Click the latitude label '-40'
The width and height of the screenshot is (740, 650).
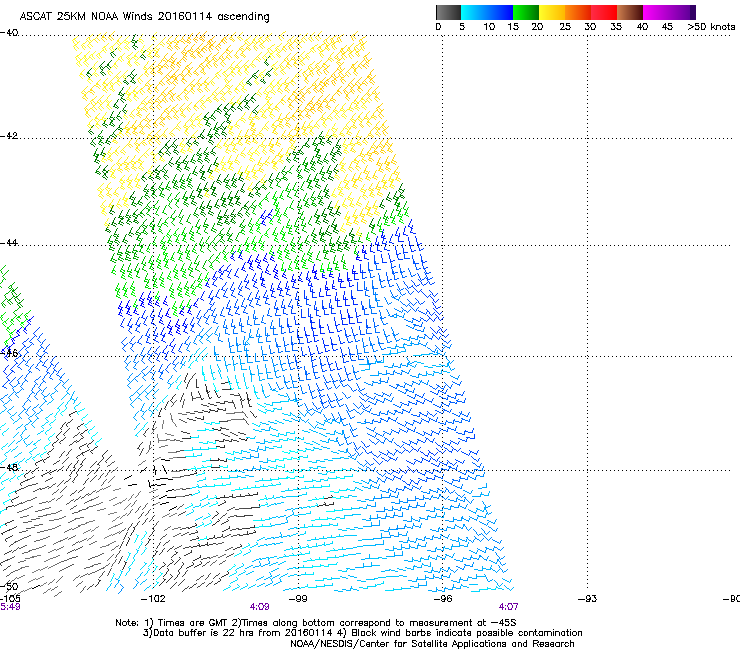click(x=9, y=33)
